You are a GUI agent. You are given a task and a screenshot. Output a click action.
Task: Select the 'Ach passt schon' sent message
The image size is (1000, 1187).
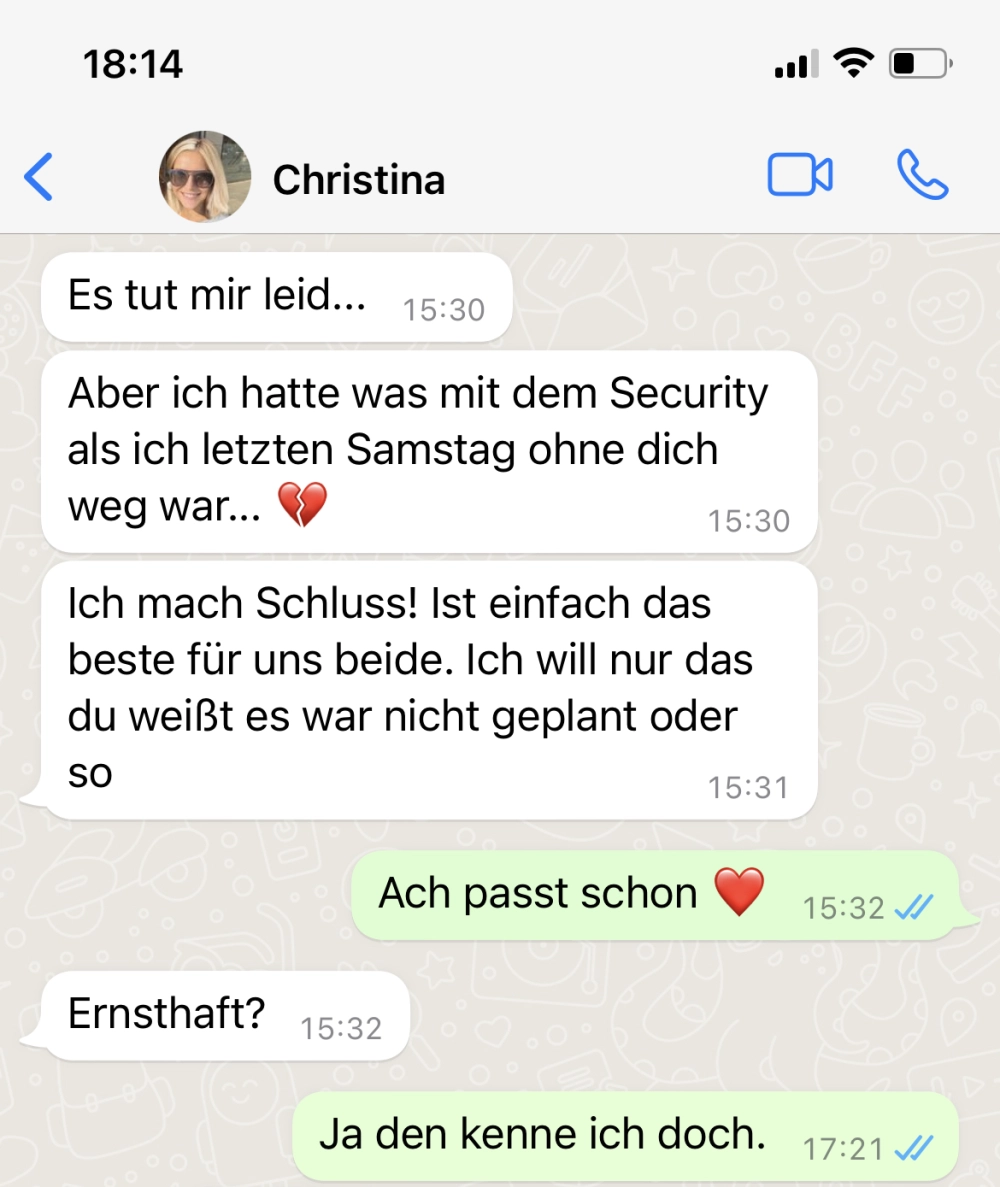coord(656,896)
